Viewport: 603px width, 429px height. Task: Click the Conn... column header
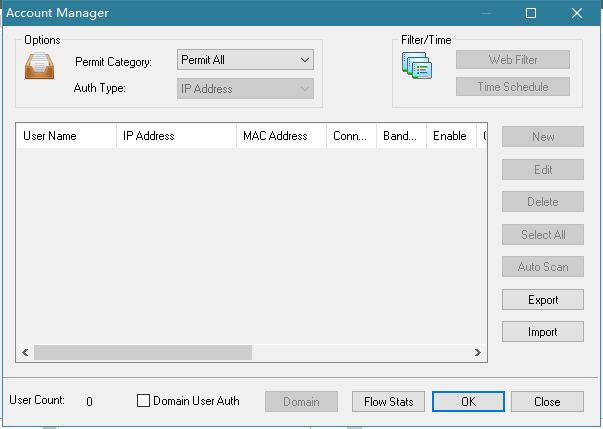(x=351, y=136)
